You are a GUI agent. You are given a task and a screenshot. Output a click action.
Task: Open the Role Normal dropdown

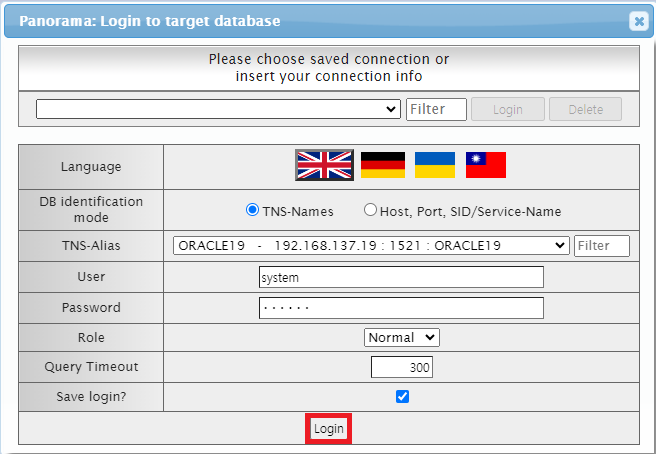pos(402,337)
